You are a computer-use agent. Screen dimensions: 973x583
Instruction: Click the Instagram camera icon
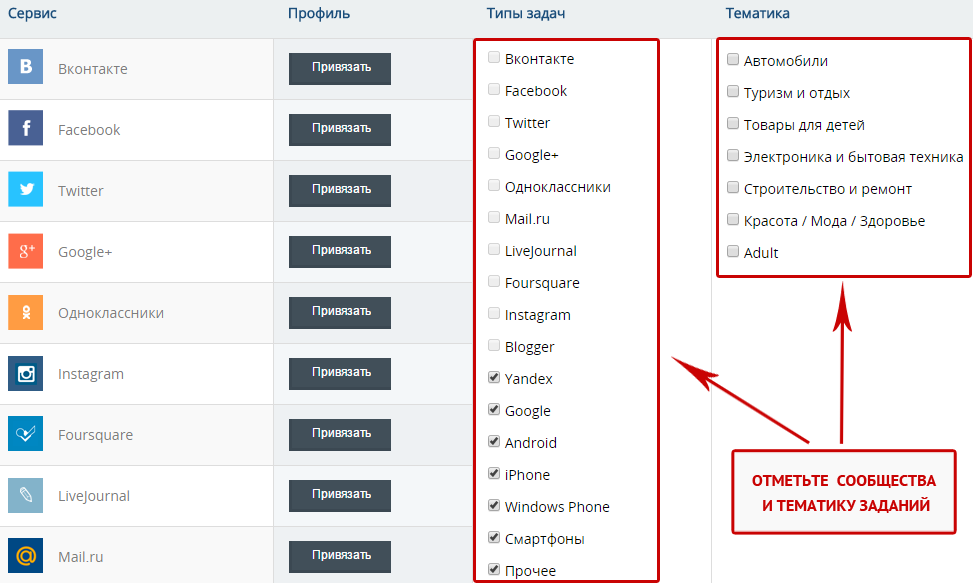25,373
